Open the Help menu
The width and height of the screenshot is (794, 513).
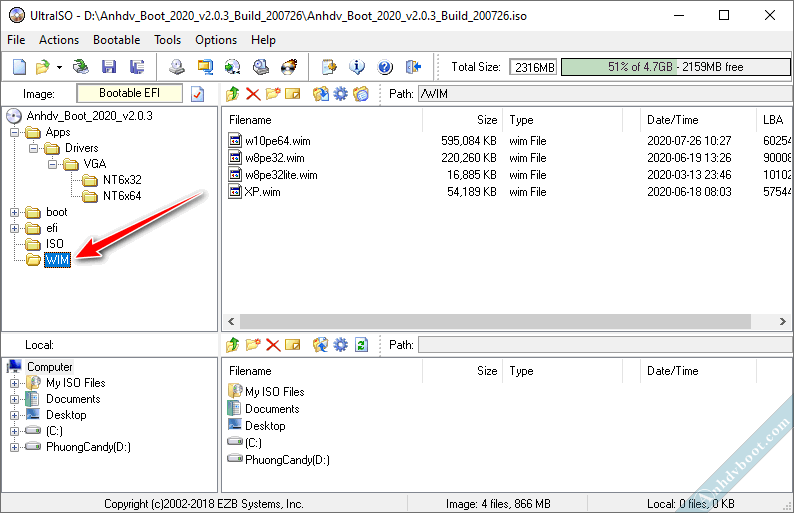[x=263, y=40]
